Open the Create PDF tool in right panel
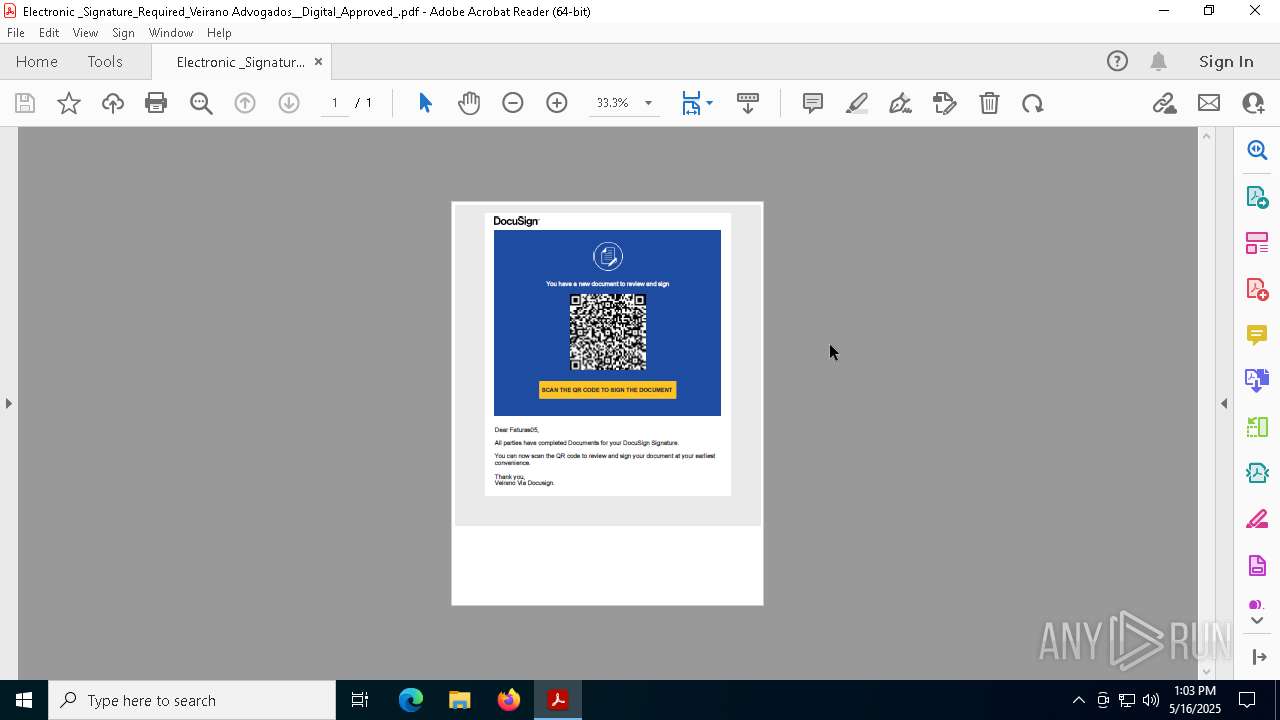The width and height of the screenshot is (1280, 720). tap(1257, 289)
